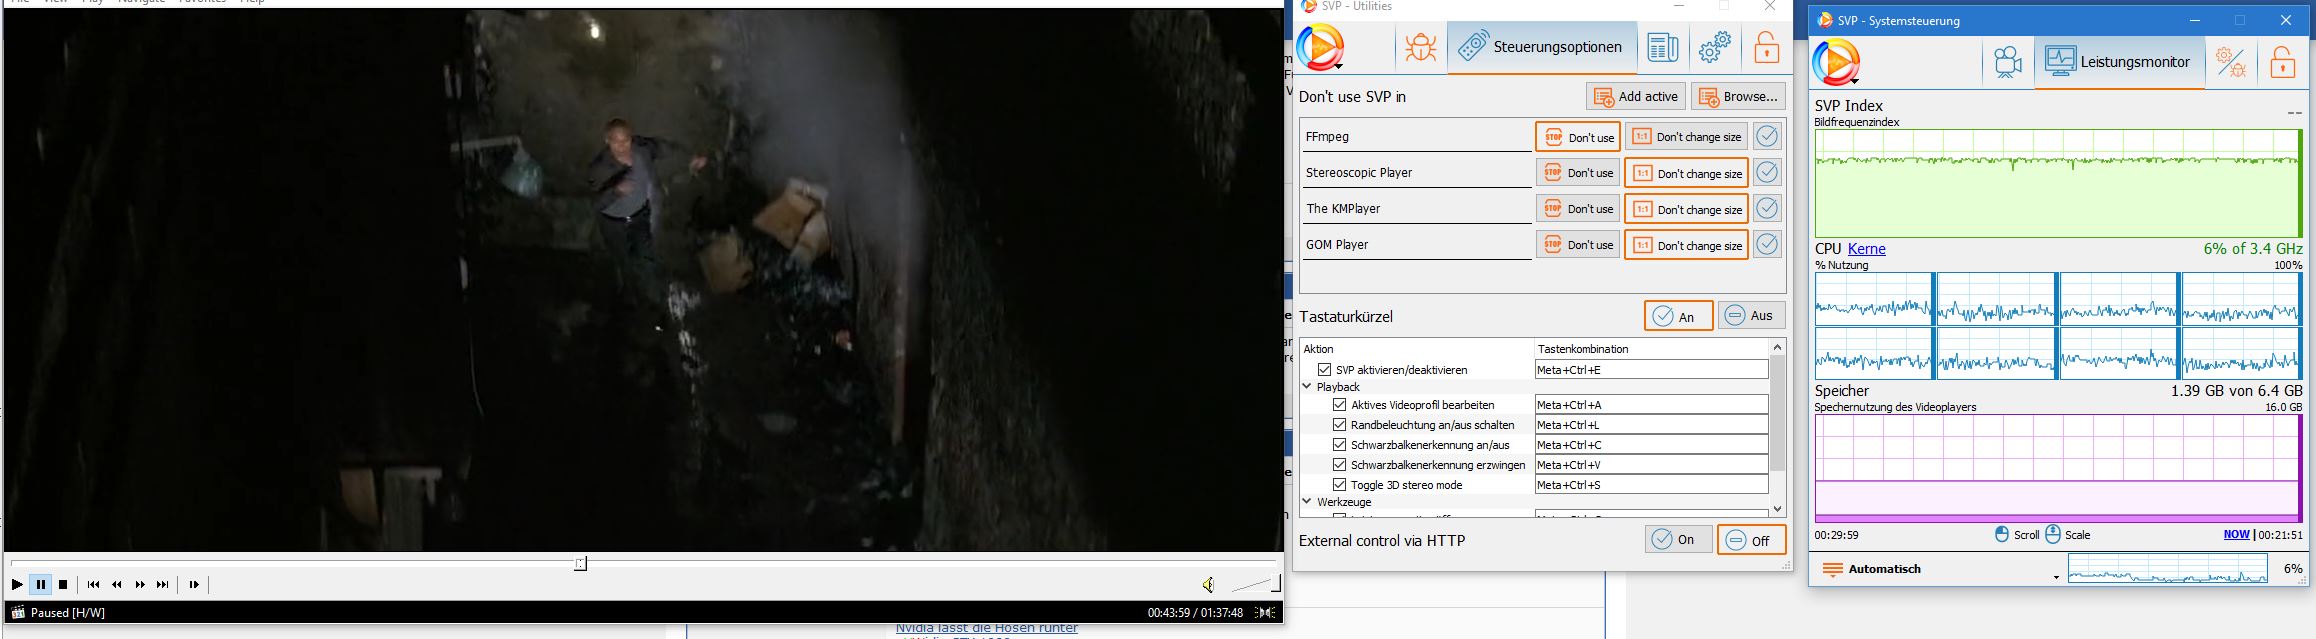The height and width of the screenshot is (639, 2316).
Task: Toggle Don't use for The KMPlayer
Action: coord(1578,209)
